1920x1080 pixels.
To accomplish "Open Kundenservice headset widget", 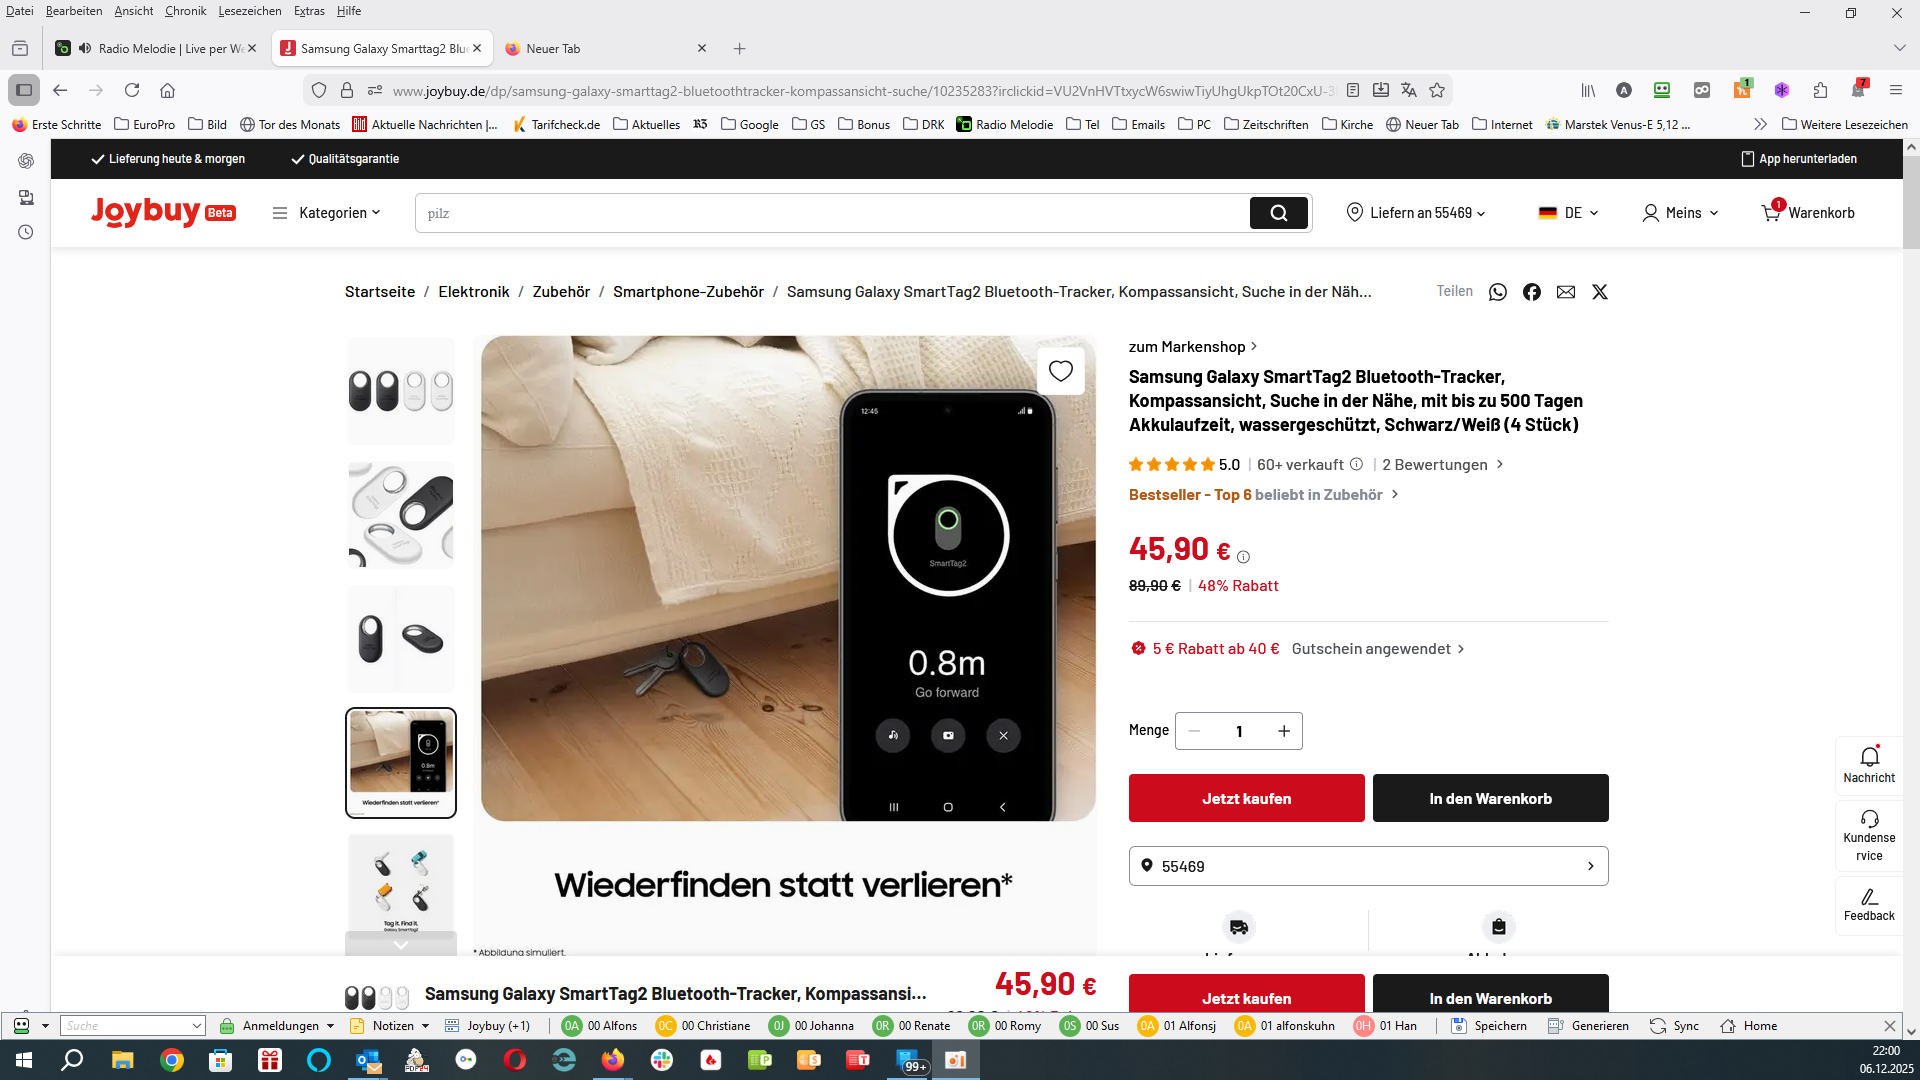I will (x=1869, y=835).
